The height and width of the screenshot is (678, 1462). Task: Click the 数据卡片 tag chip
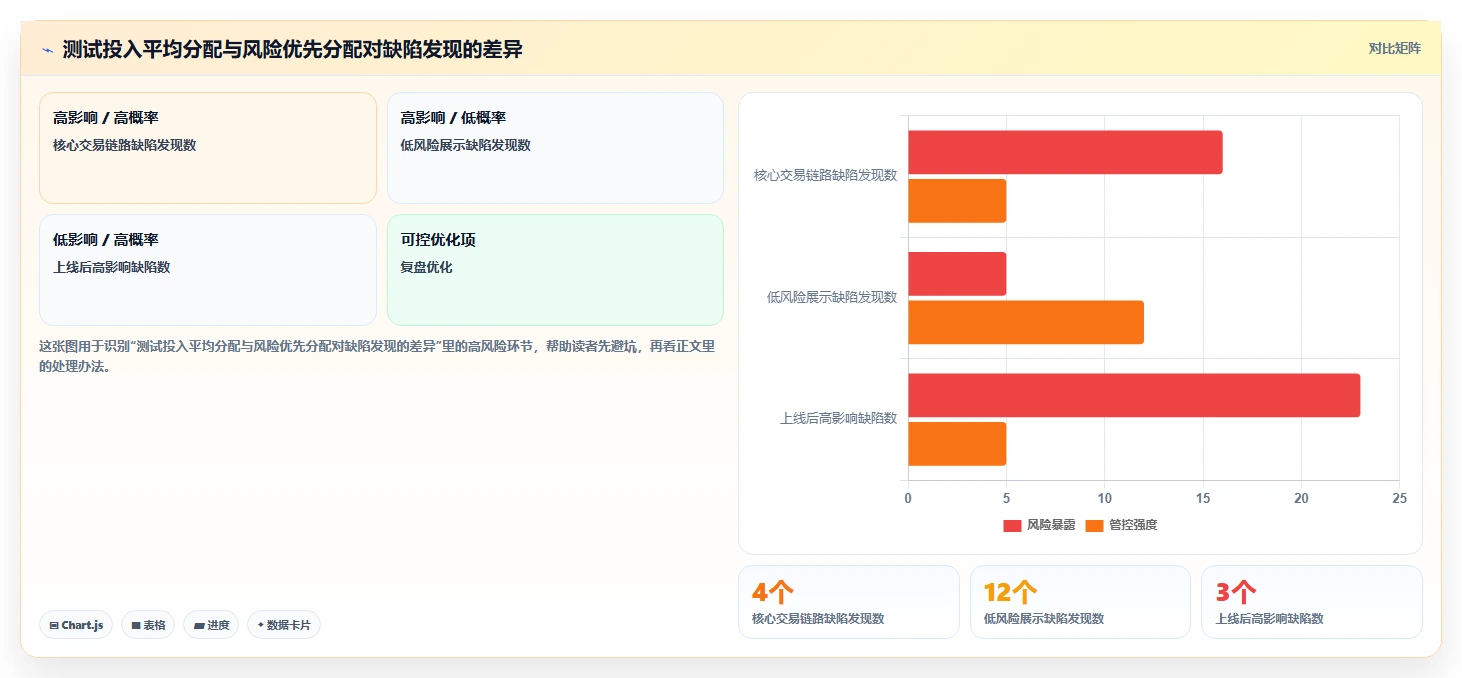[x=284, y=625]
